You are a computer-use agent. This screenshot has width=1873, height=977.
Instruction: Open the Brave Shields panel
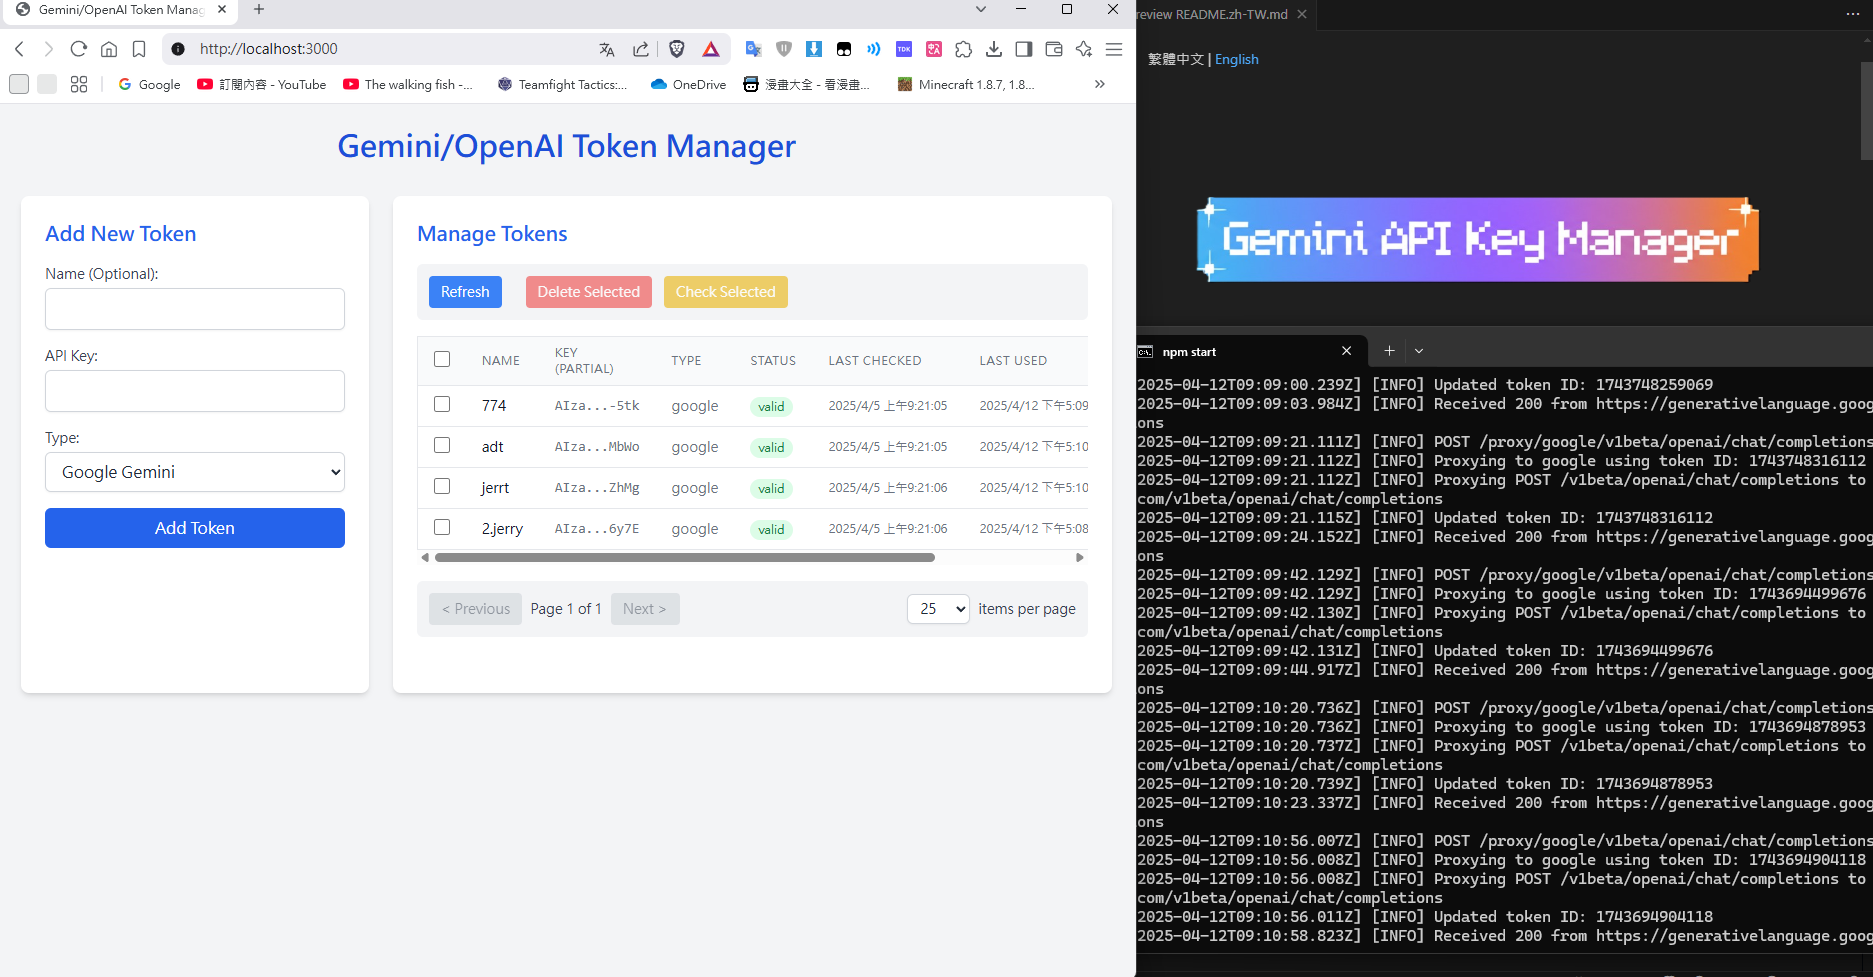(x=677, y=48)
